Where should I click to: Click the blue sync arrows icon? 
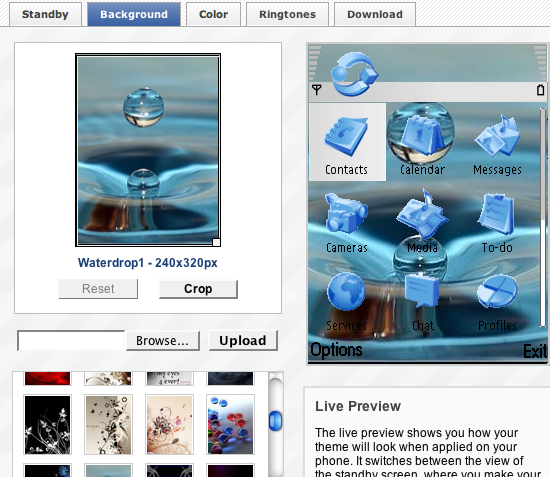(x=354, y=74)
